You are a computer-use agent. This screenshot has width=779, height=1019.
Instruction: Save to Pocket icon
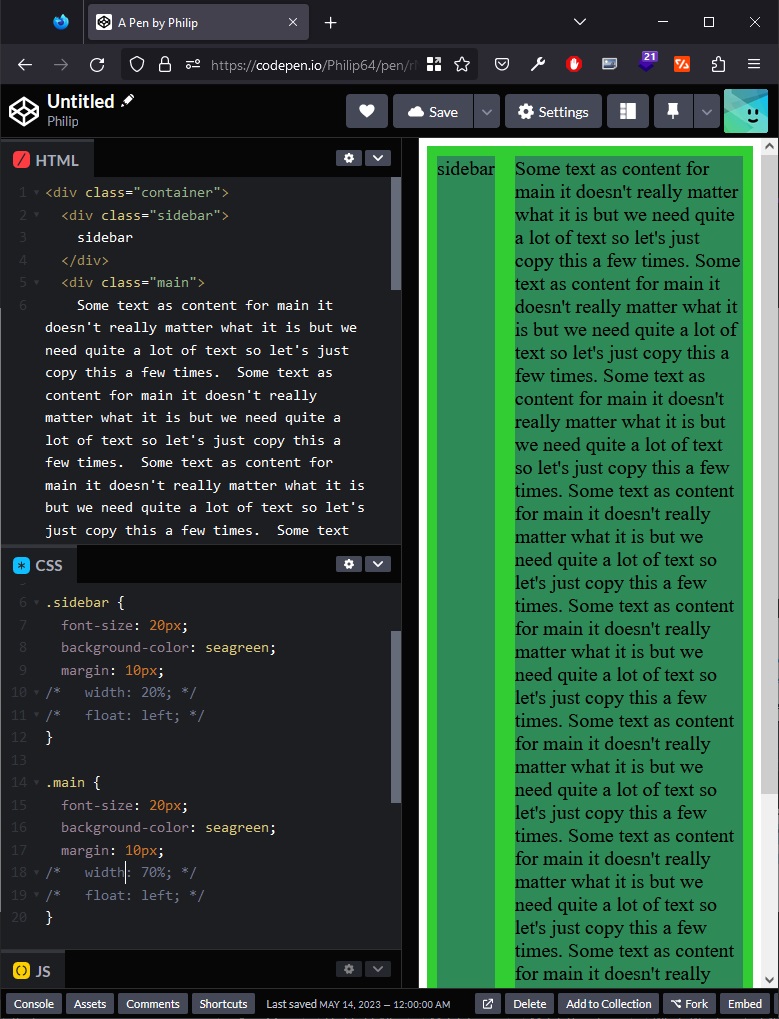[x=502, y=64]
